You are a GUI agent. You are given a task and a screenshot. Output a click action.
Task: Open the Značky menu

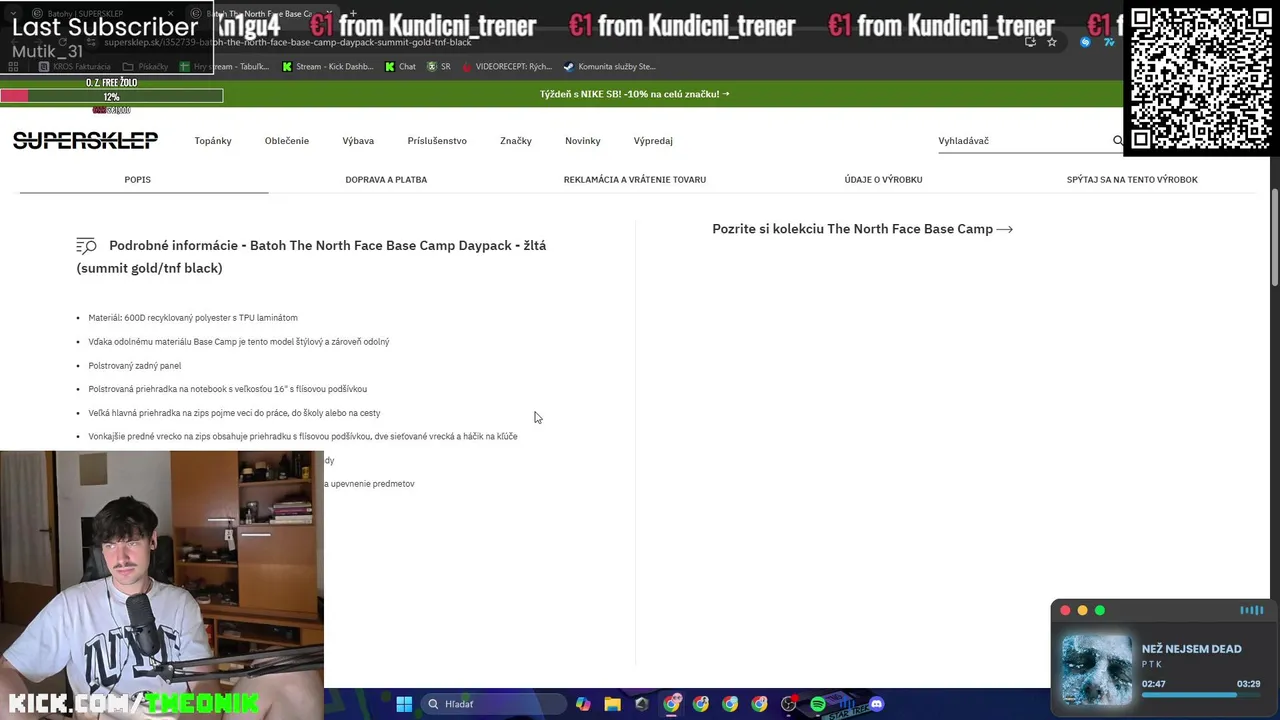point(516,141)
